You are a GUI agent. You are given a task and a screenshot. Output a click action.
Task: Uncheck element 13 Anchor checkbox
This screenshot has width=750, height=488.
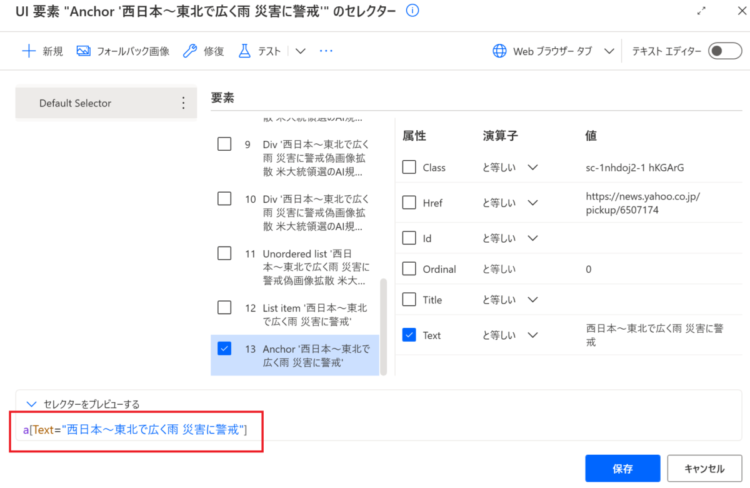(224, 348)
